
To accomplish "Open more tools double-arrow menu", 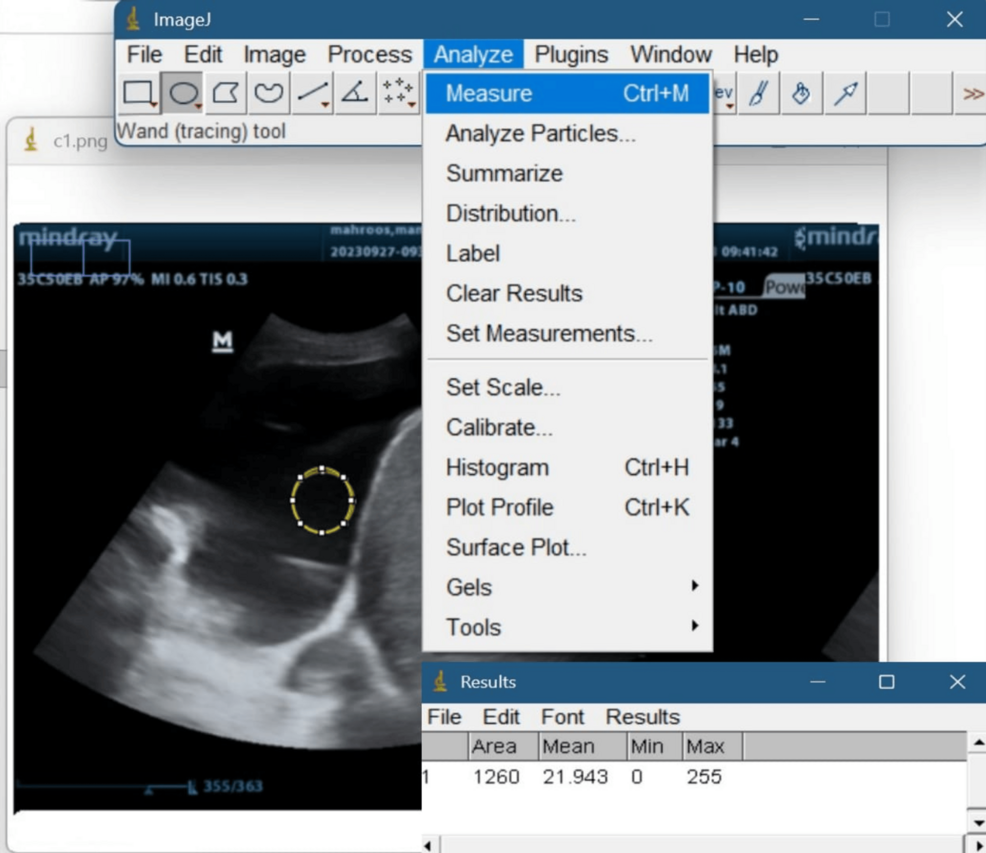I will [x=972, y=94].
